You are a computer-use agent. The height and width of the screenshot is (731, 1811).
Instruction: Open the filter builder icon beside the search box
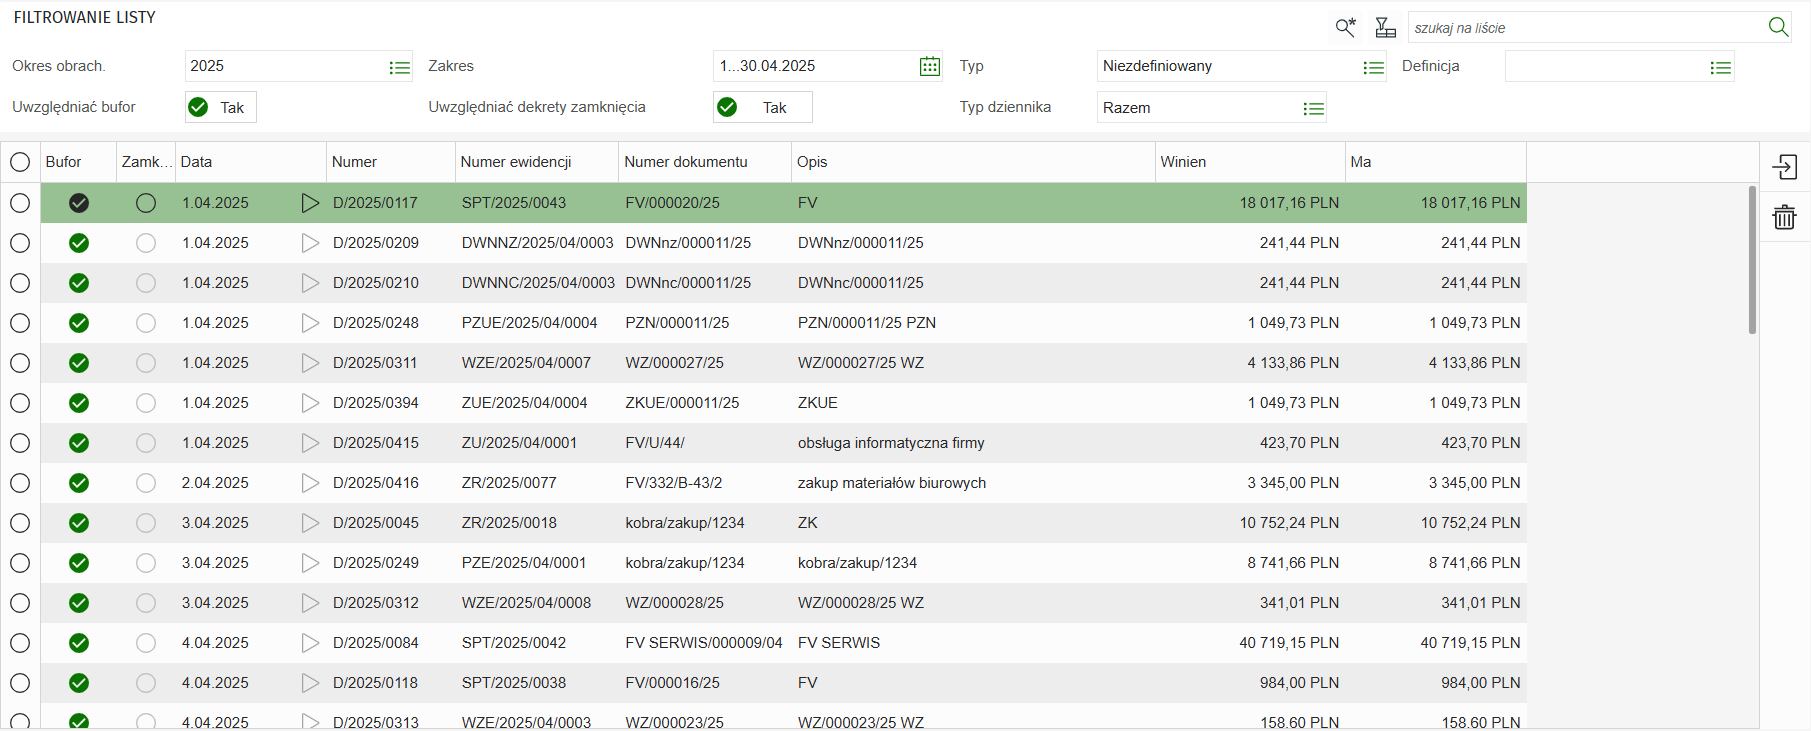click(1385, 27)
